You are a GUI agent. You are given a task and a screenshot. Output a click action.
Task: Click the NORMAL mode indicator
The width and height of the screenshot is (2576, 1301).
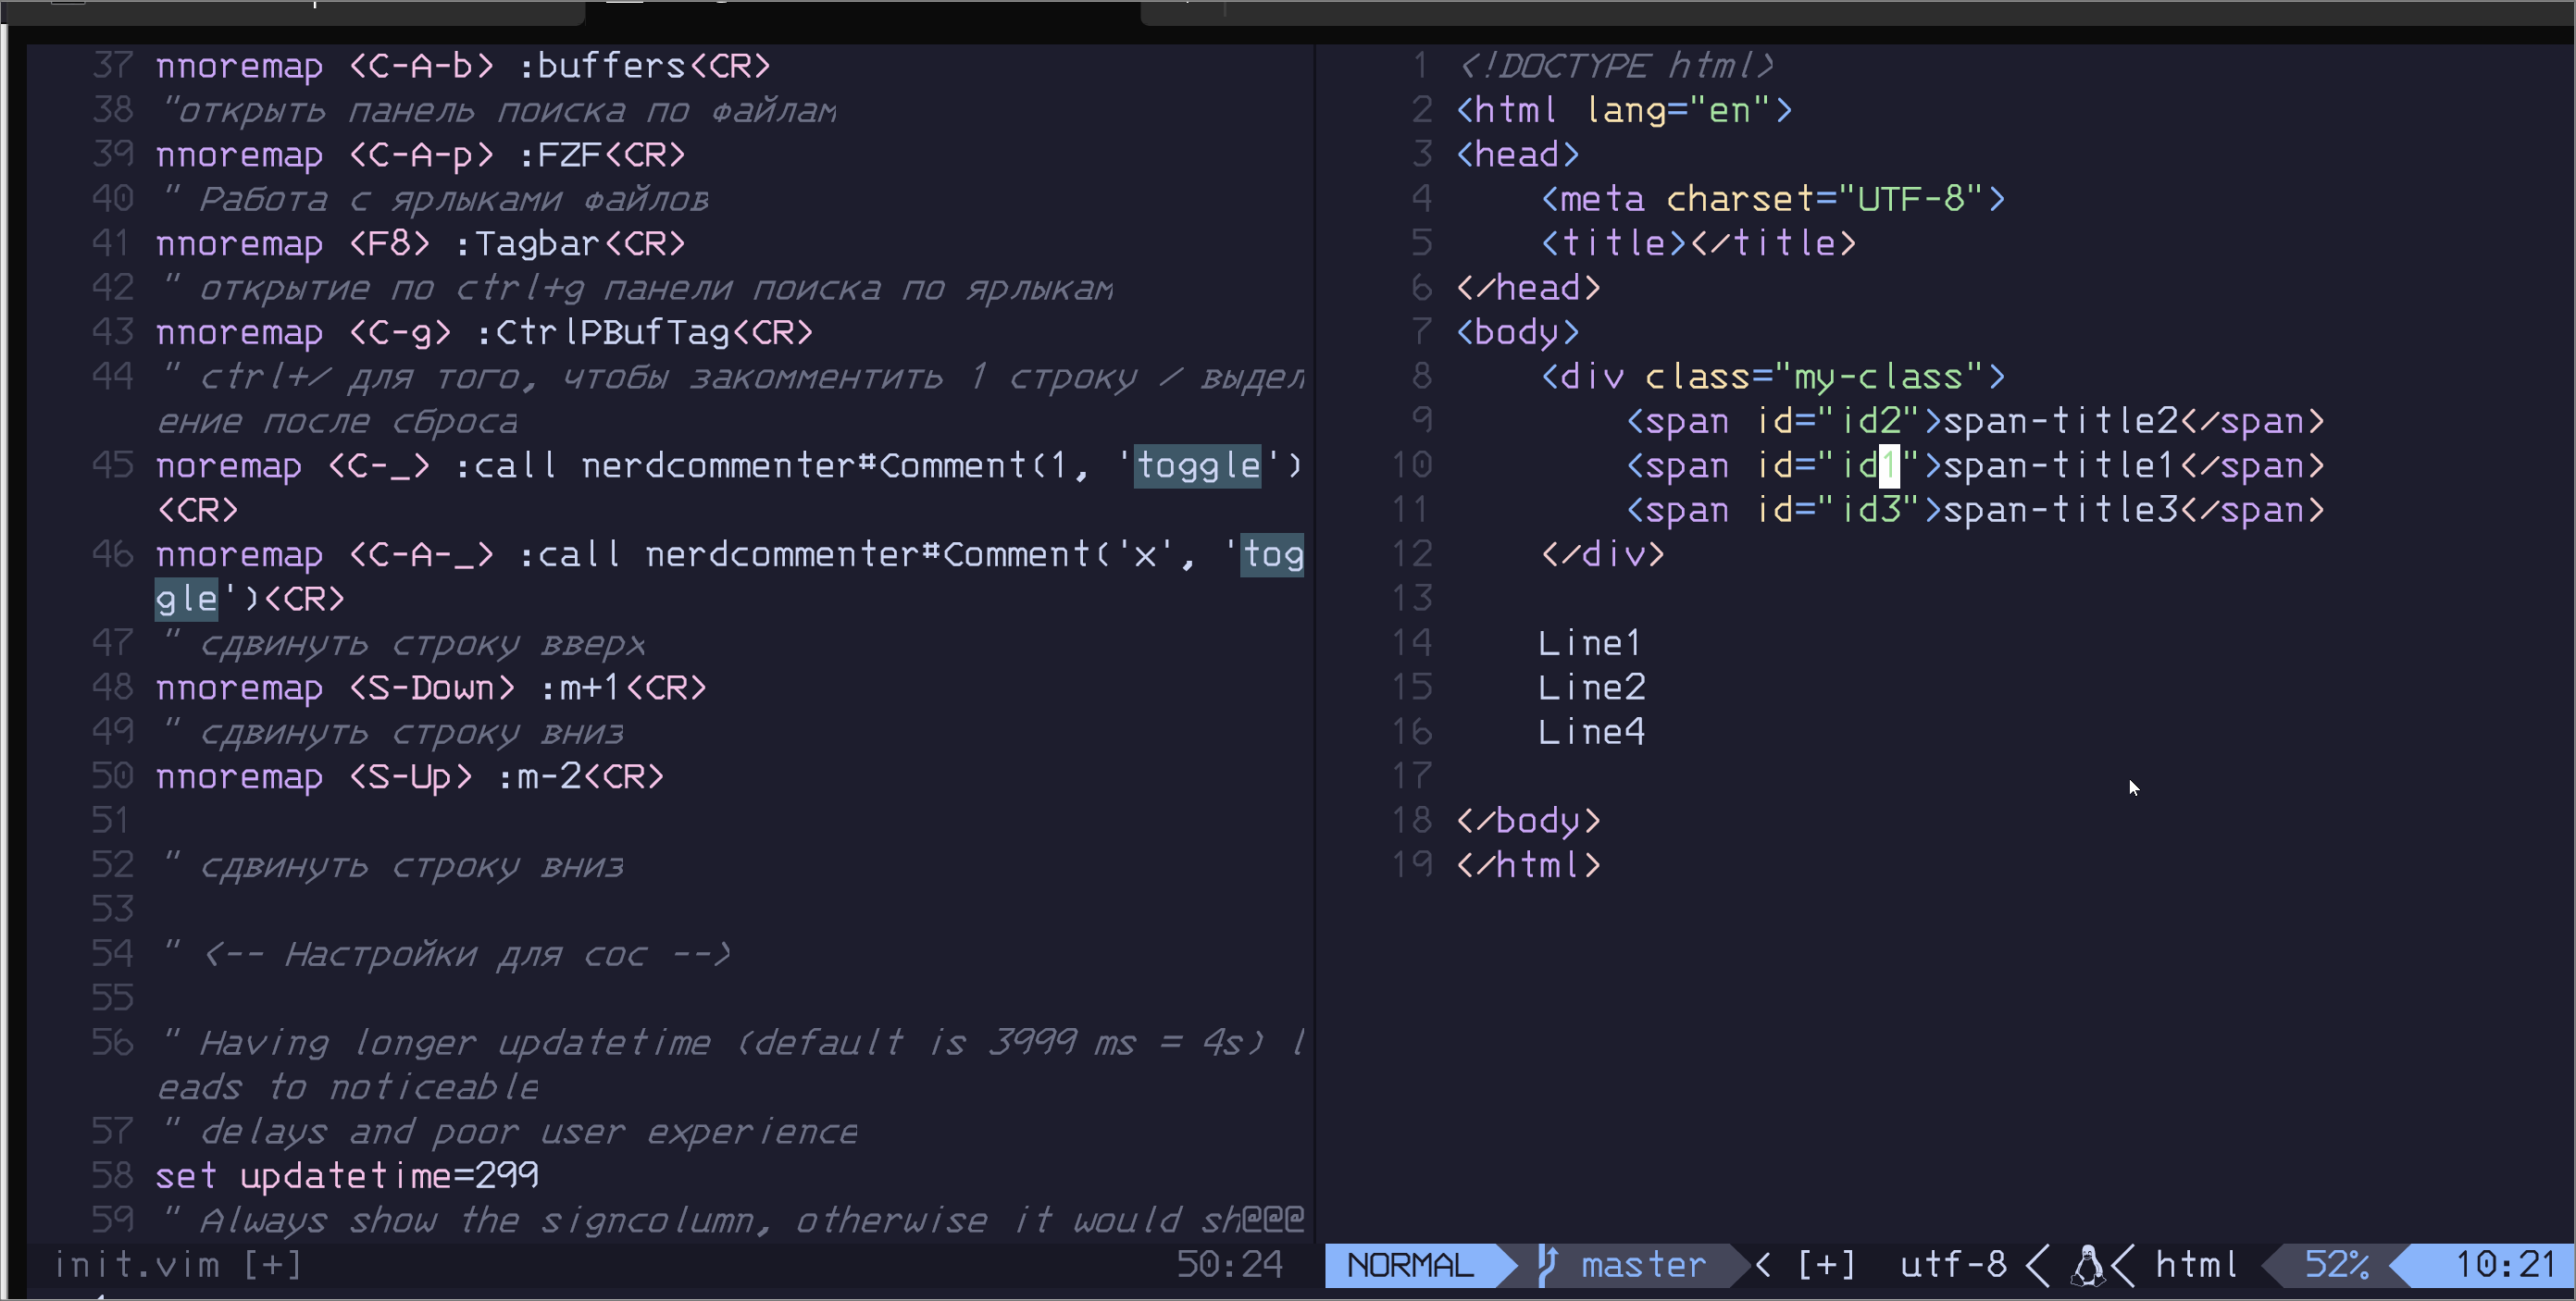coord(1409,1265)
